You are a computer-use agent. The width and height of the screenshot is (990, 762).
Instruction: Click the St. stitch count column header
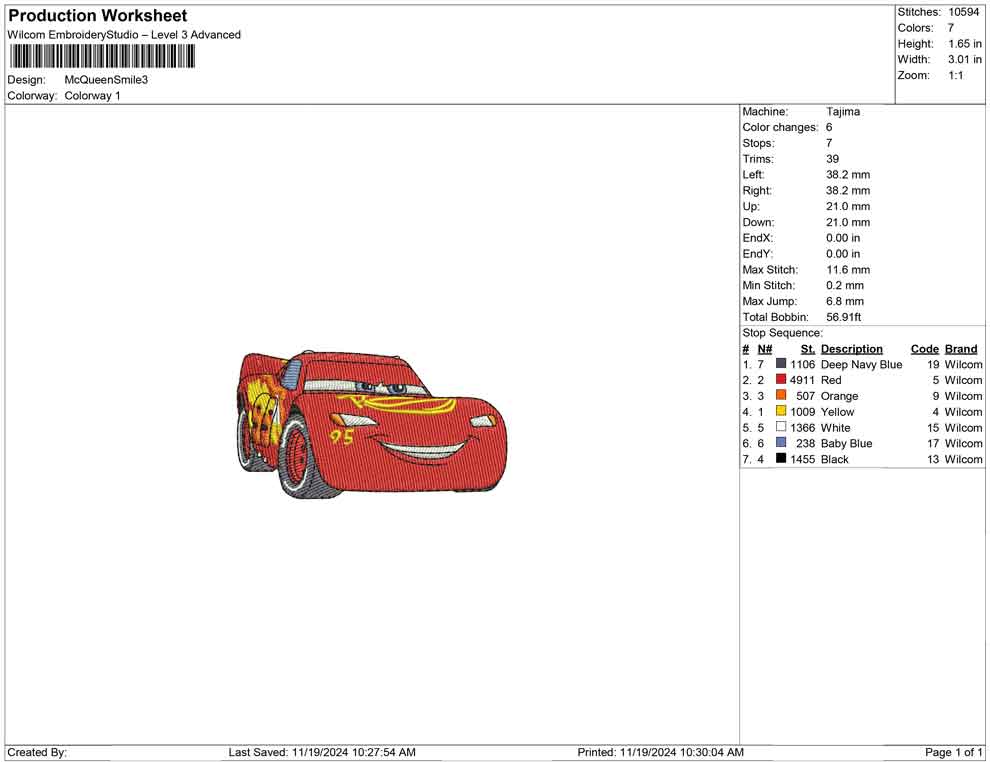click(x=807, y=349)
